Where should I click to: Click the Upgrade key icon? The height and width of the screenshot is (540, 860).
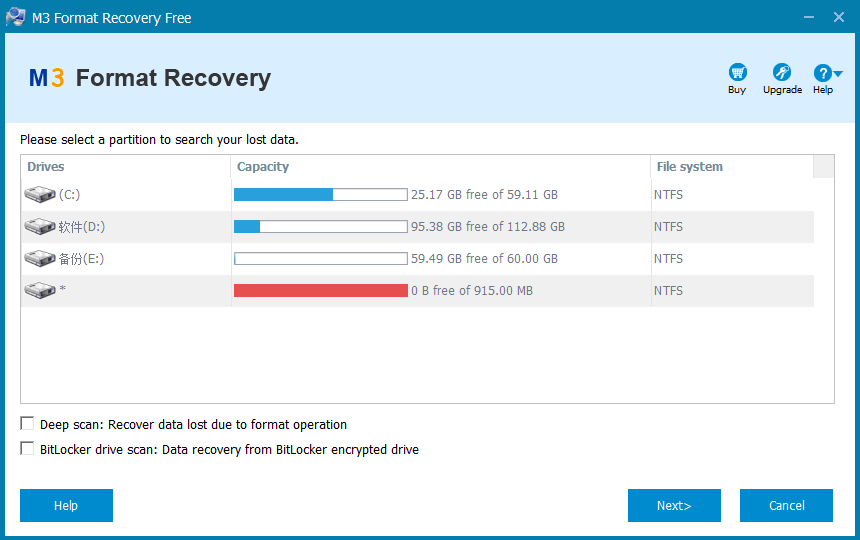[x=782, y=72]
